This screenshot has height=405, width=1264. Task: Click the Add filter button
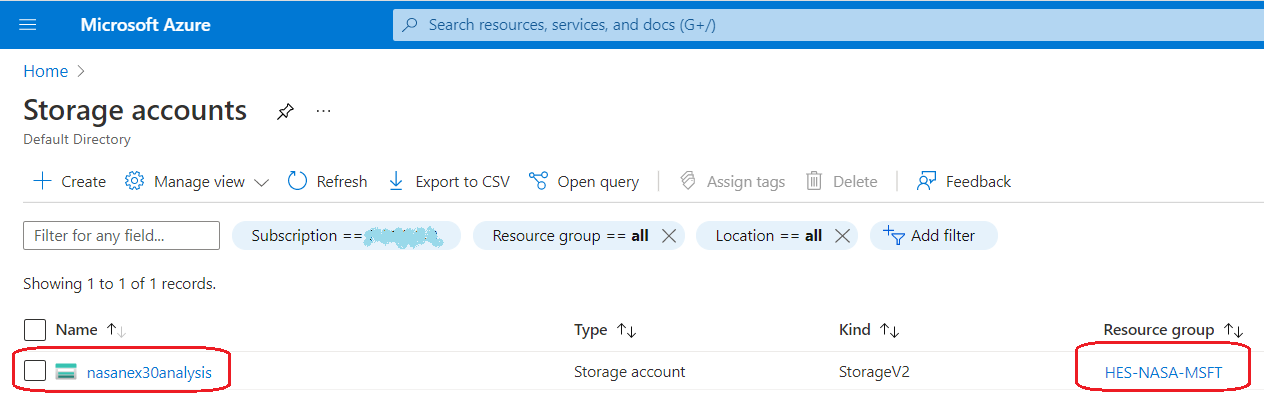pyautogui.click(x=934, y=236)
